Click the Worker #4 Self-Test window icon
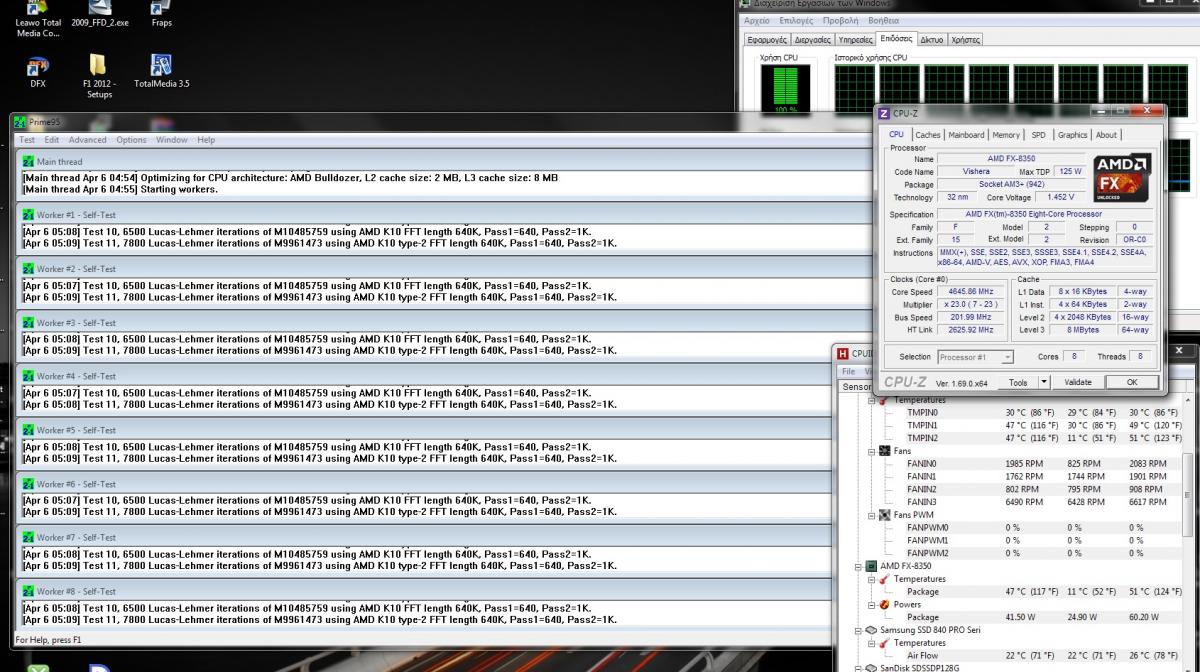Image resolution: width=1200 pixels, height=672 pixels. (28, 376)
